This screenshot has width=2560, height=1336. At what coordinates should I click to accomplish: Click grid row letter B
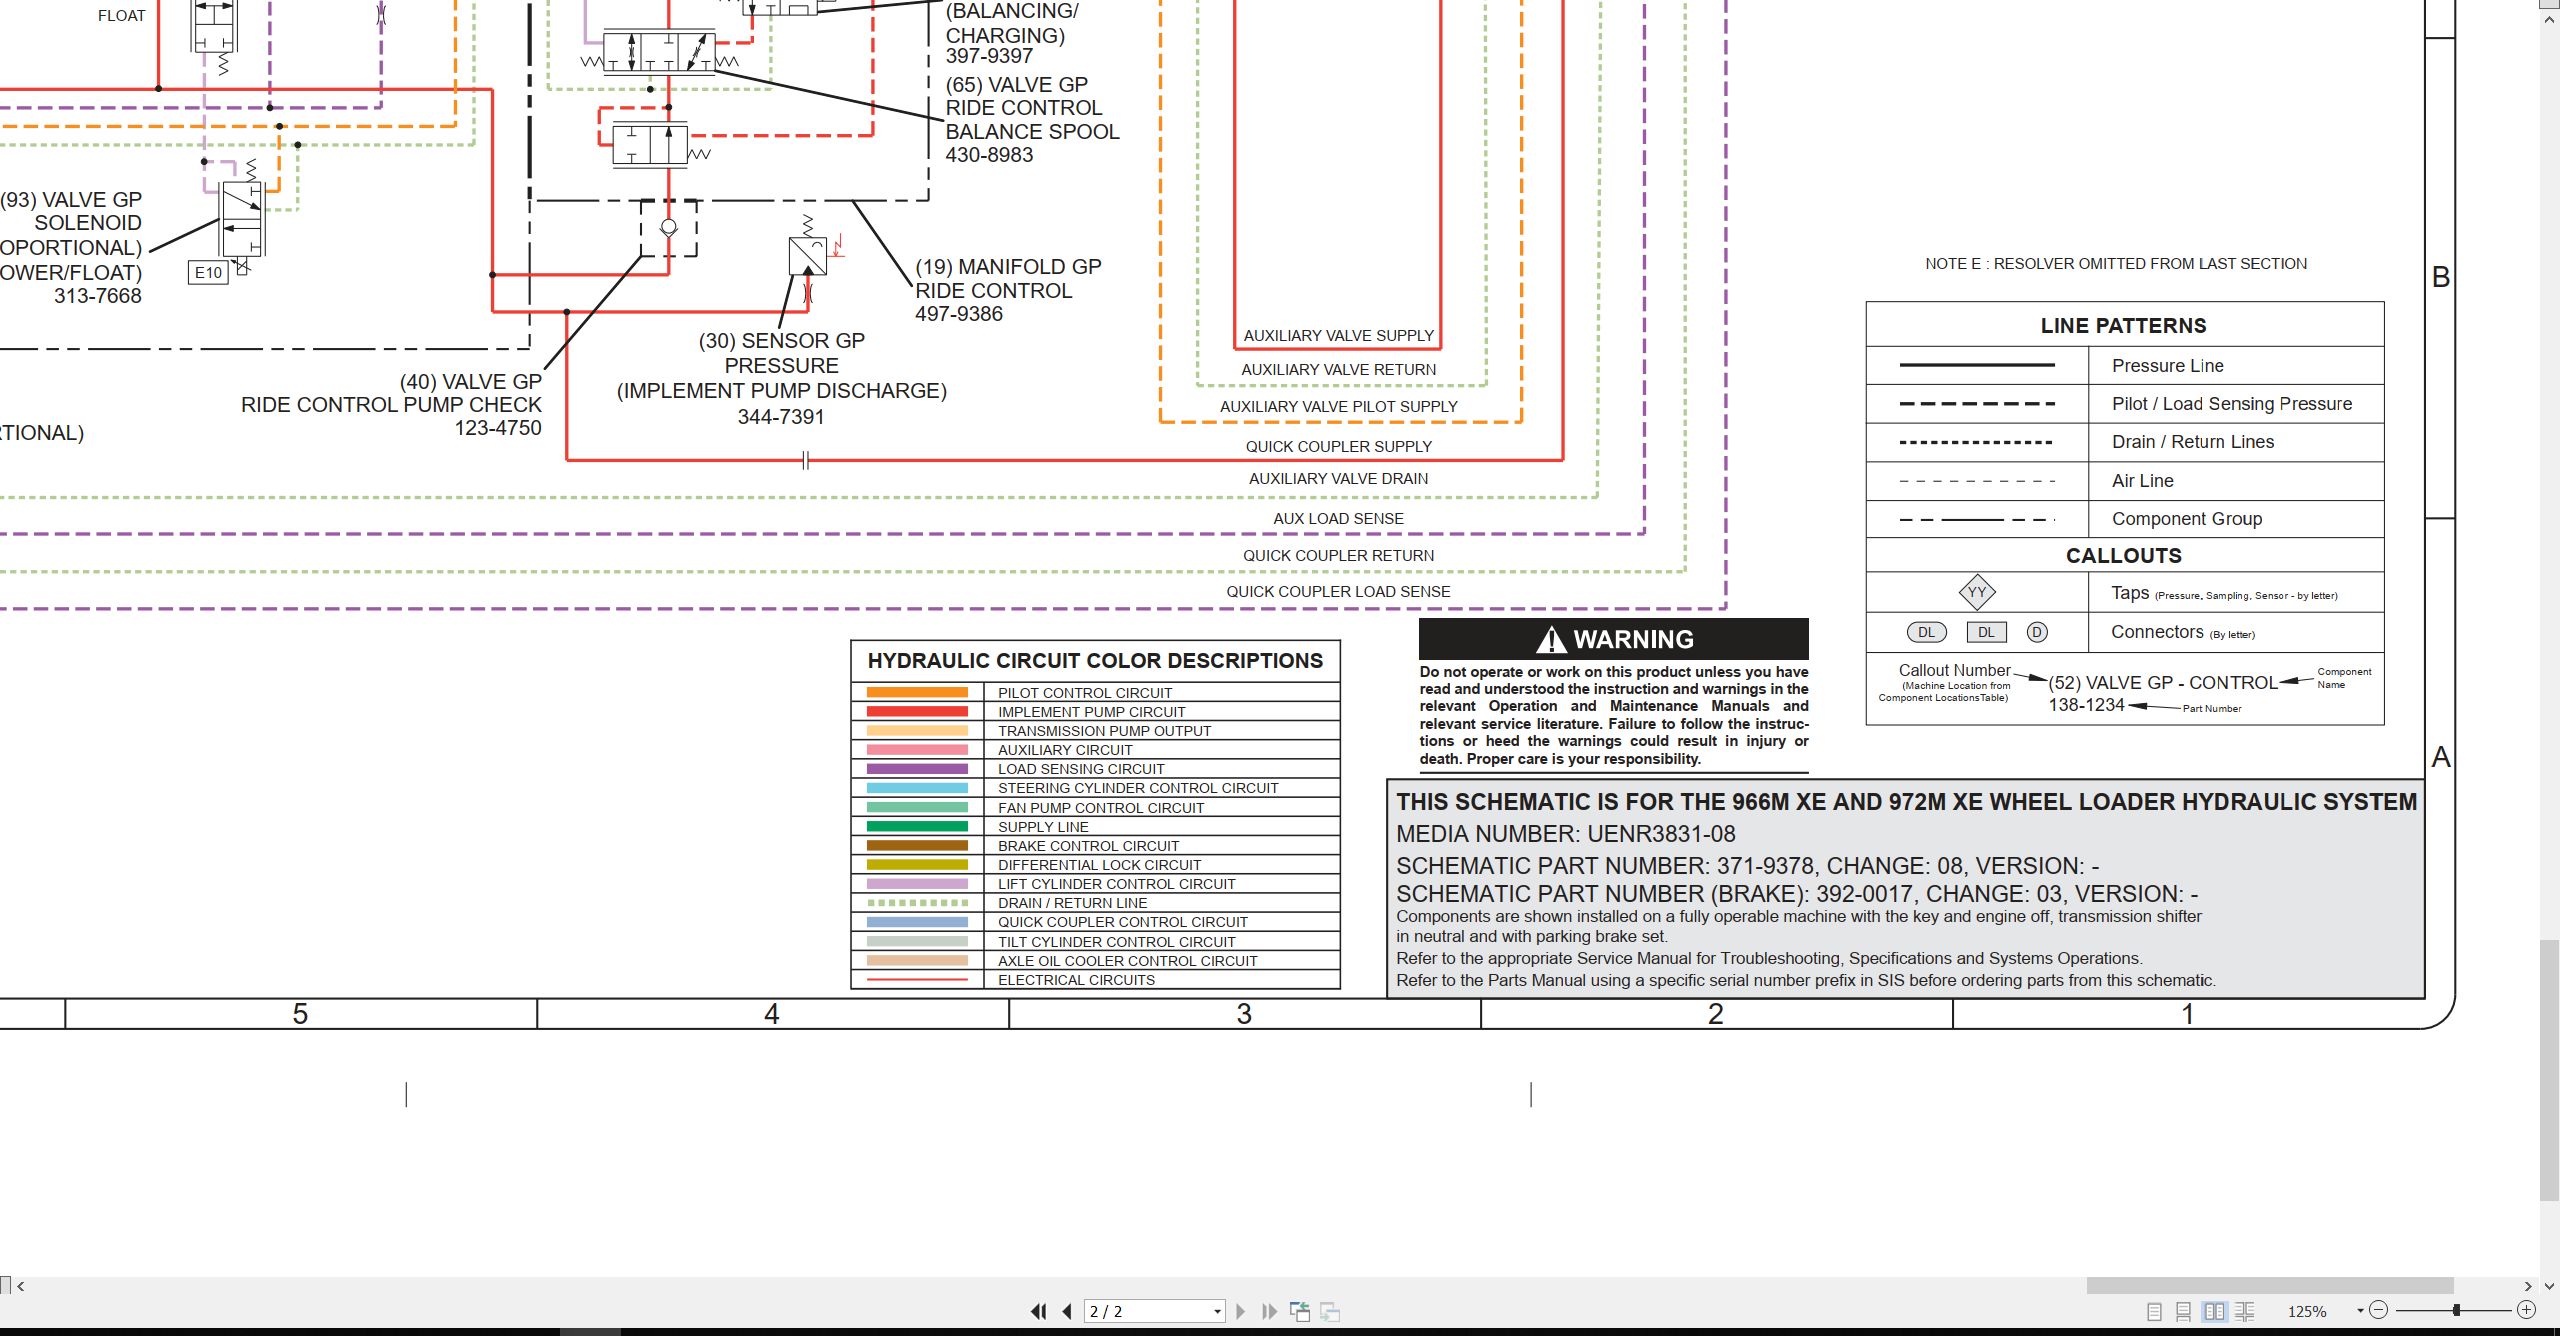[2441, 277]
